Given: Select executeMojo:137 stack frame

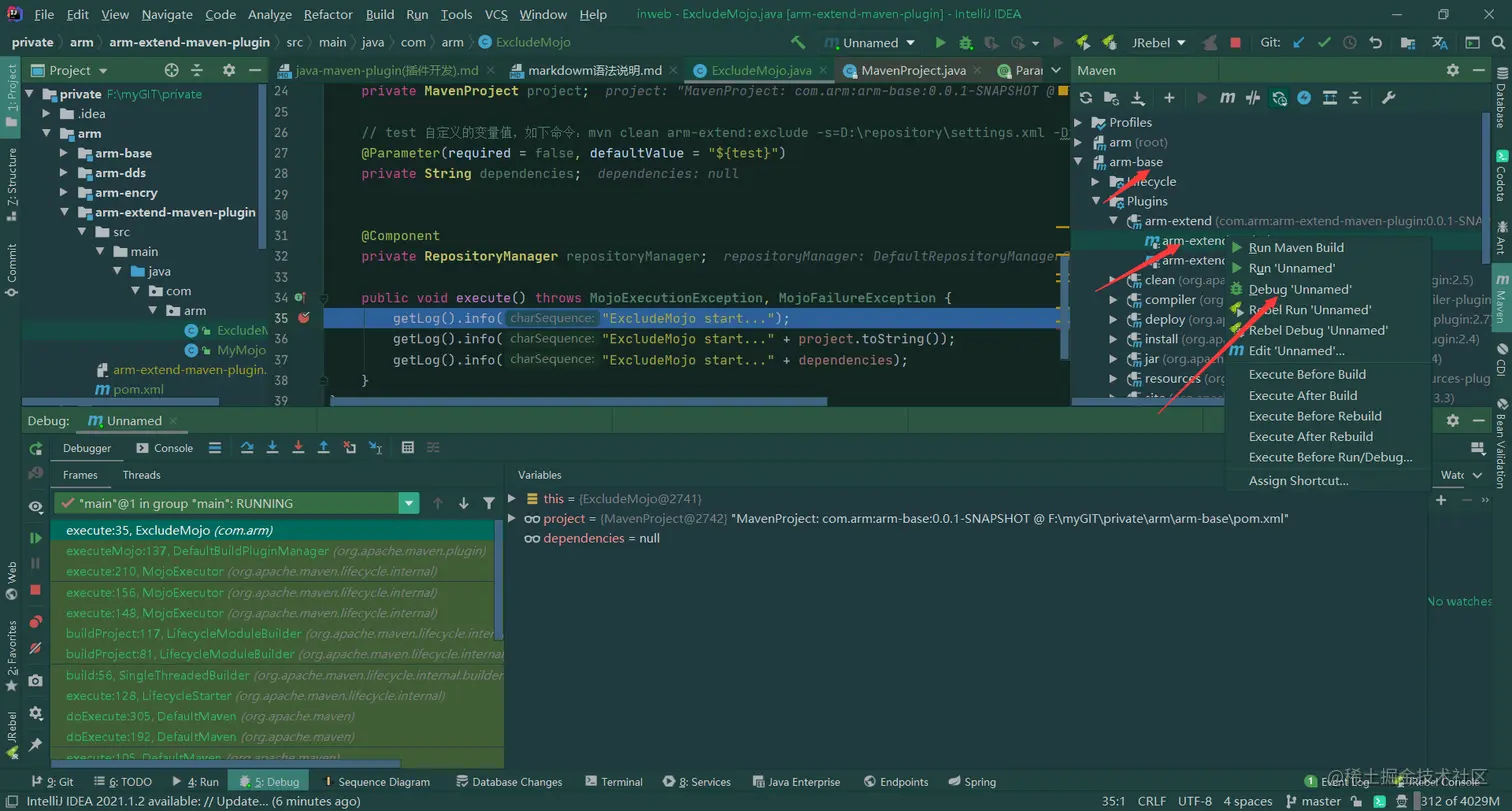Looking at the screenshot, I should [x=275, y=551].
